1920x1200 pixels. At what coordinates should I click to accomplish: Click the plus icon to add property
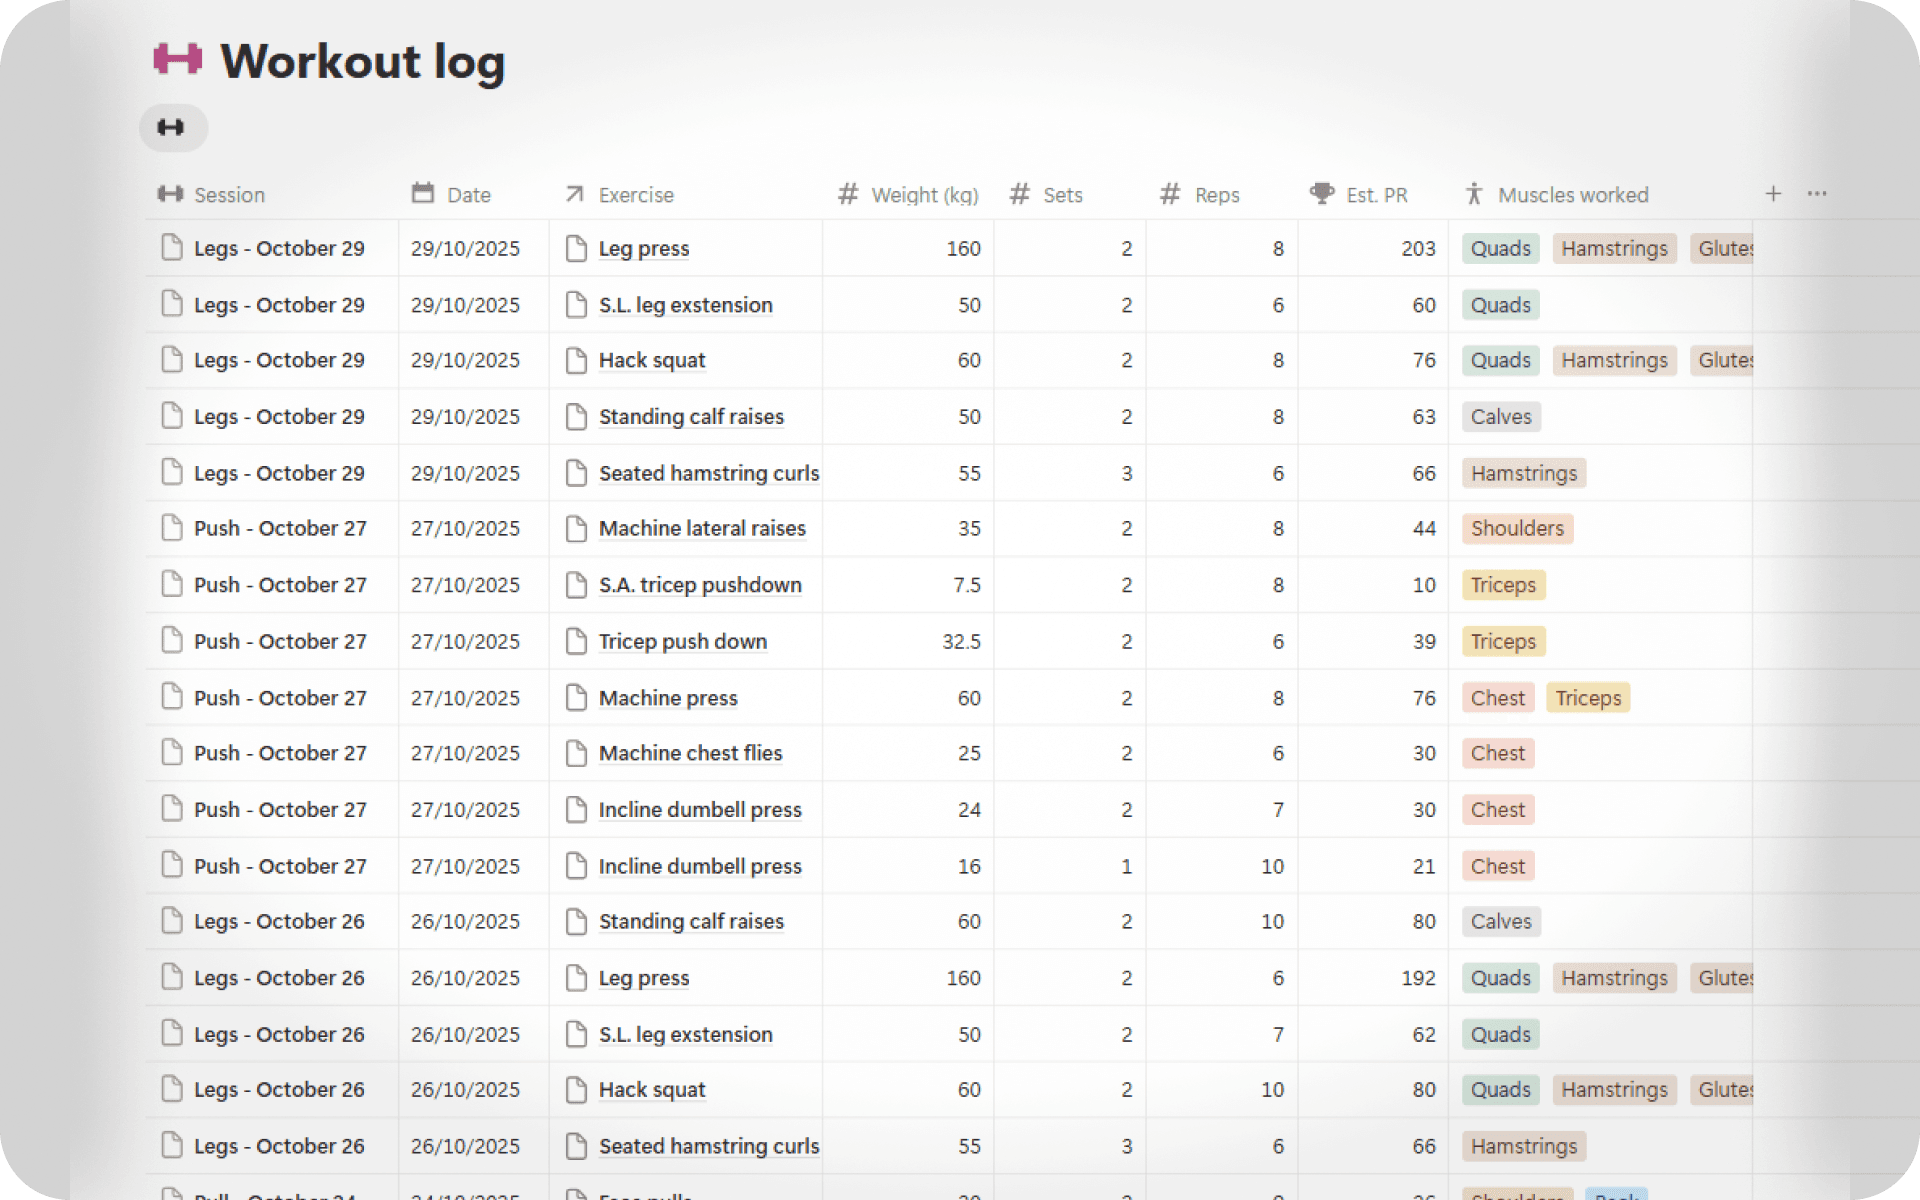coord(1773,194)
